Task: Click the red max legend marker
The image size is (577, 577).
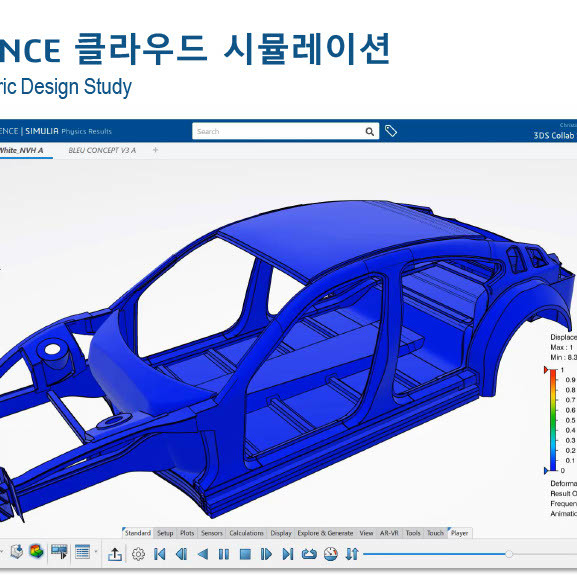Action: tap(546, 370)
